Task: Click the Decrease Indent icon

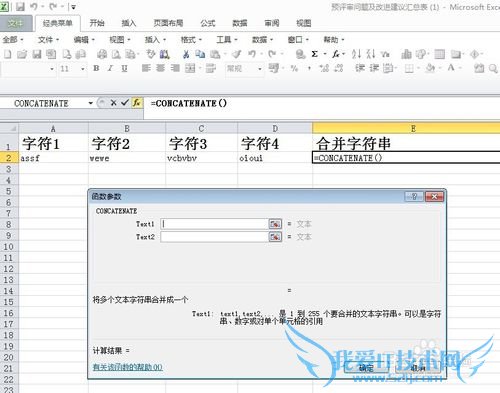Action: coord(360,68)
